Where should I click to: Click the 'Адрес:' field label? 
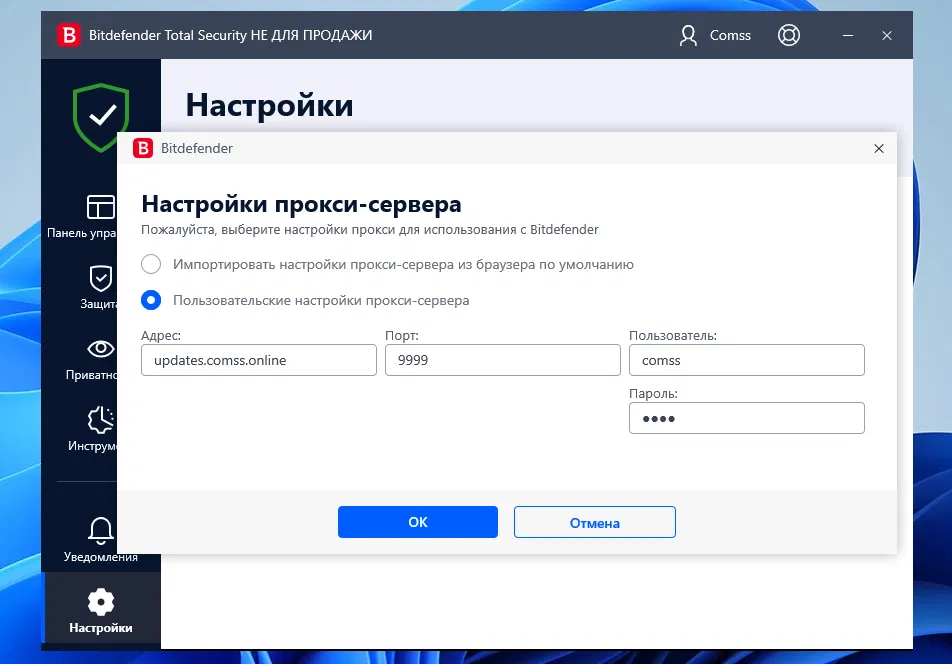point(161,335)
